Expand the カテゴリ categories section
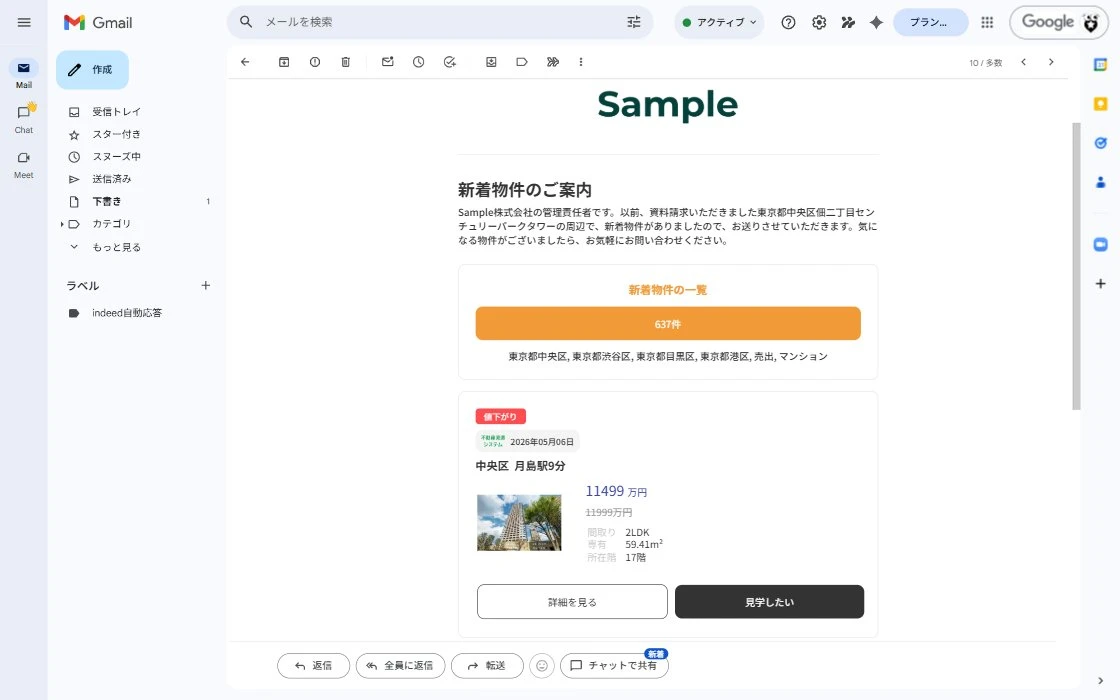Viewport: 1120px width, 700px height. [62, 224]
